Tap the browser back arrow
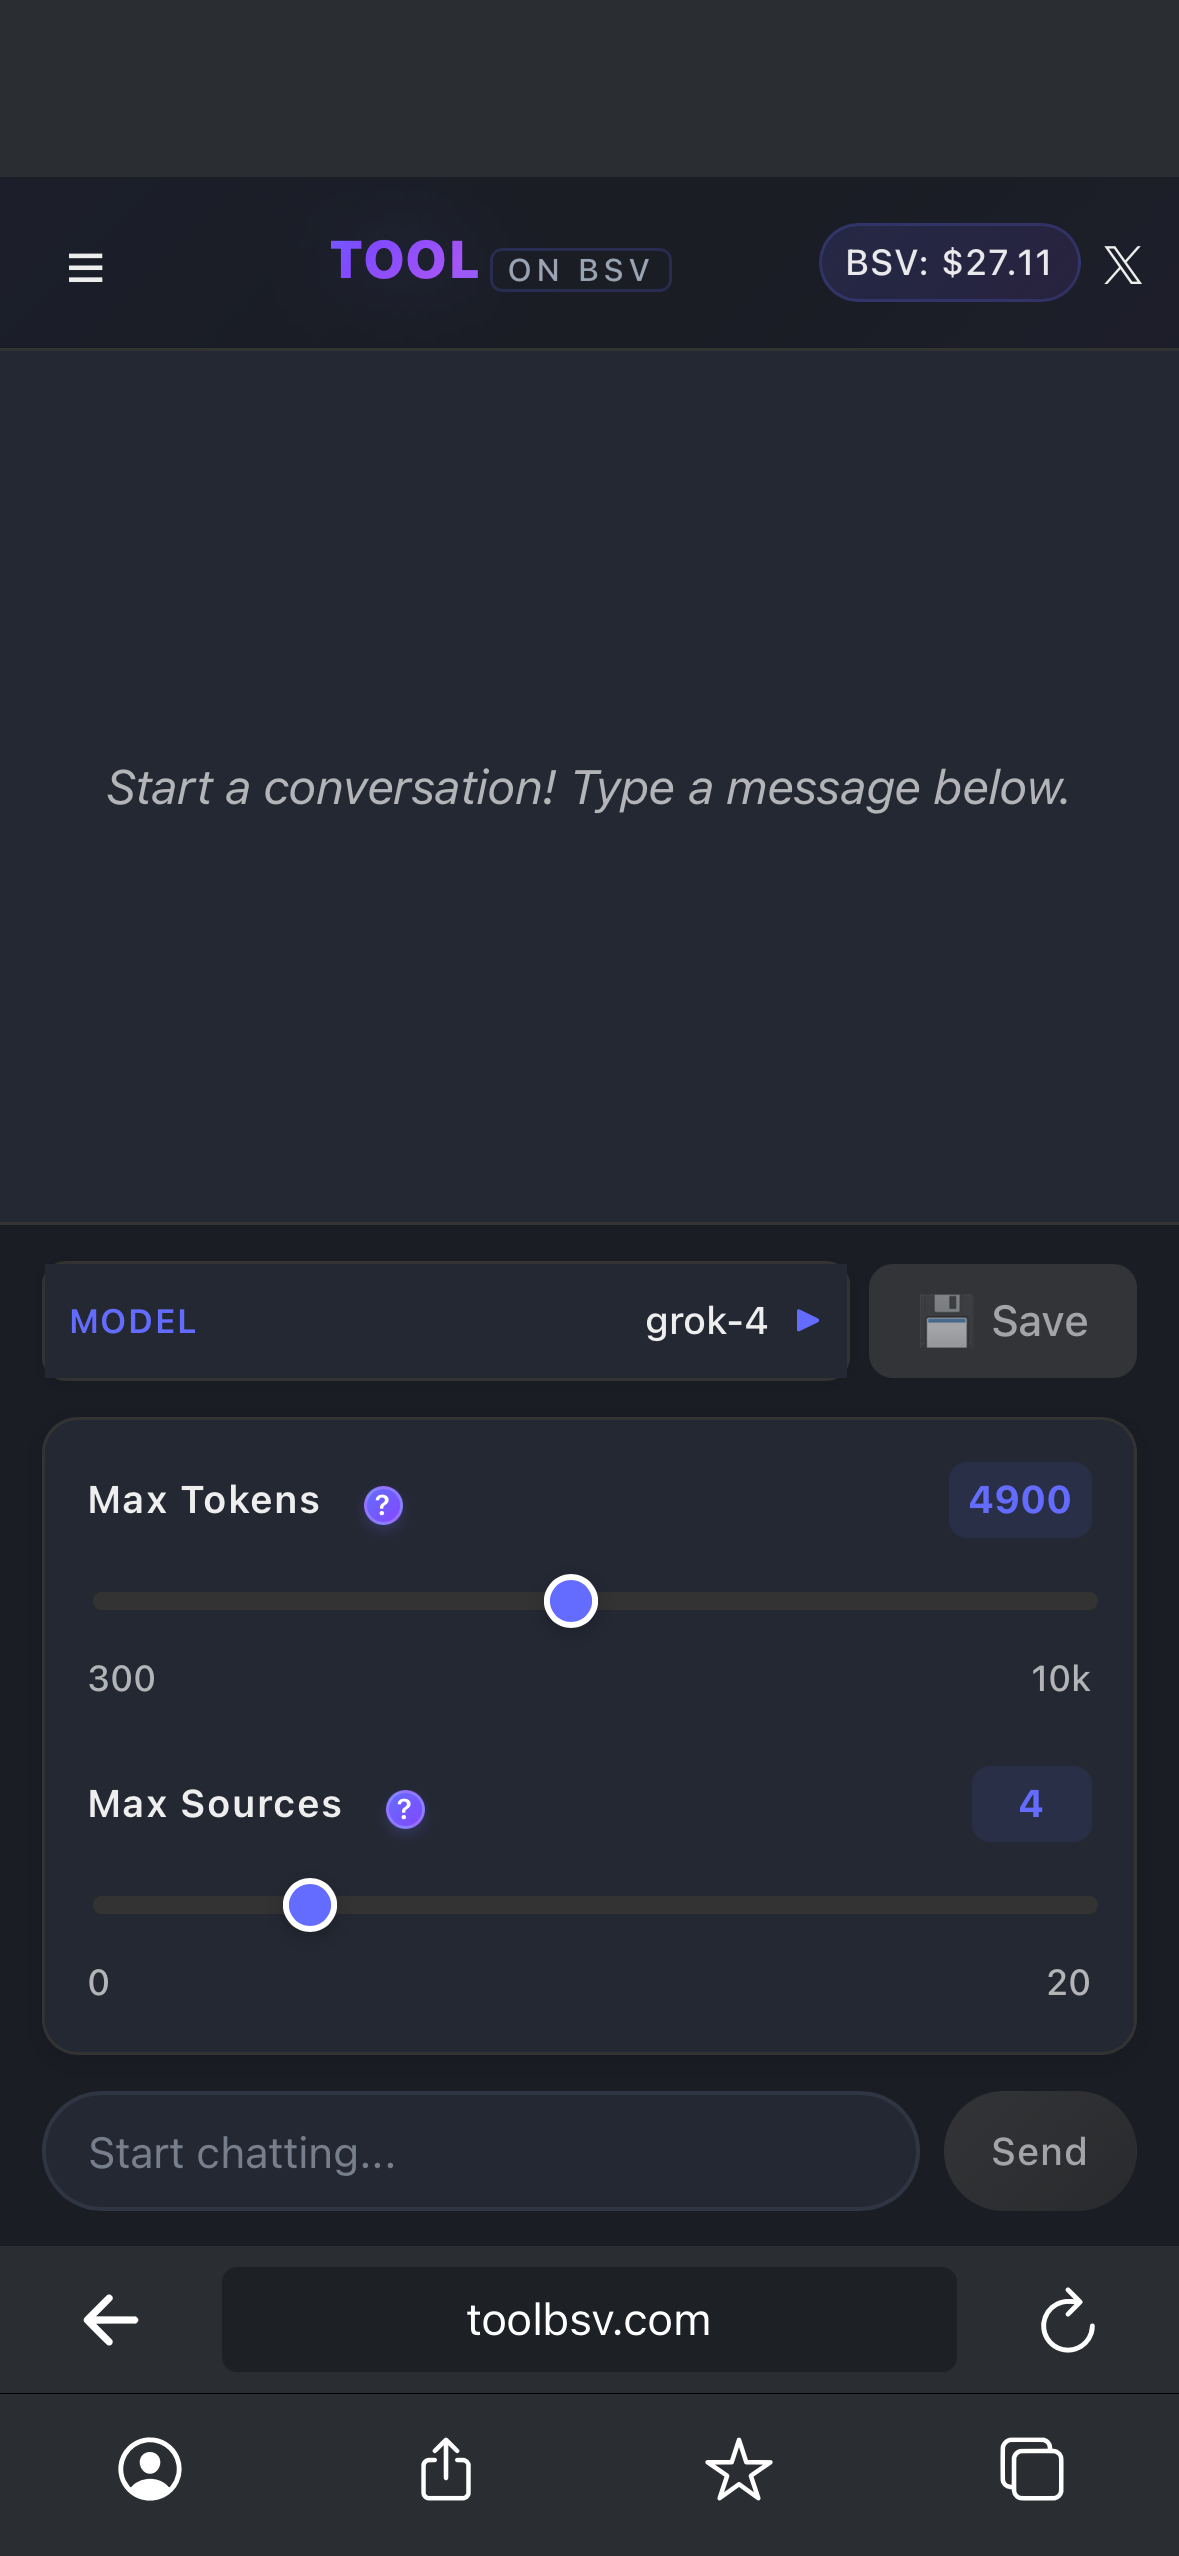This screenshot has height=2556, width=1179. [111, 2320]
